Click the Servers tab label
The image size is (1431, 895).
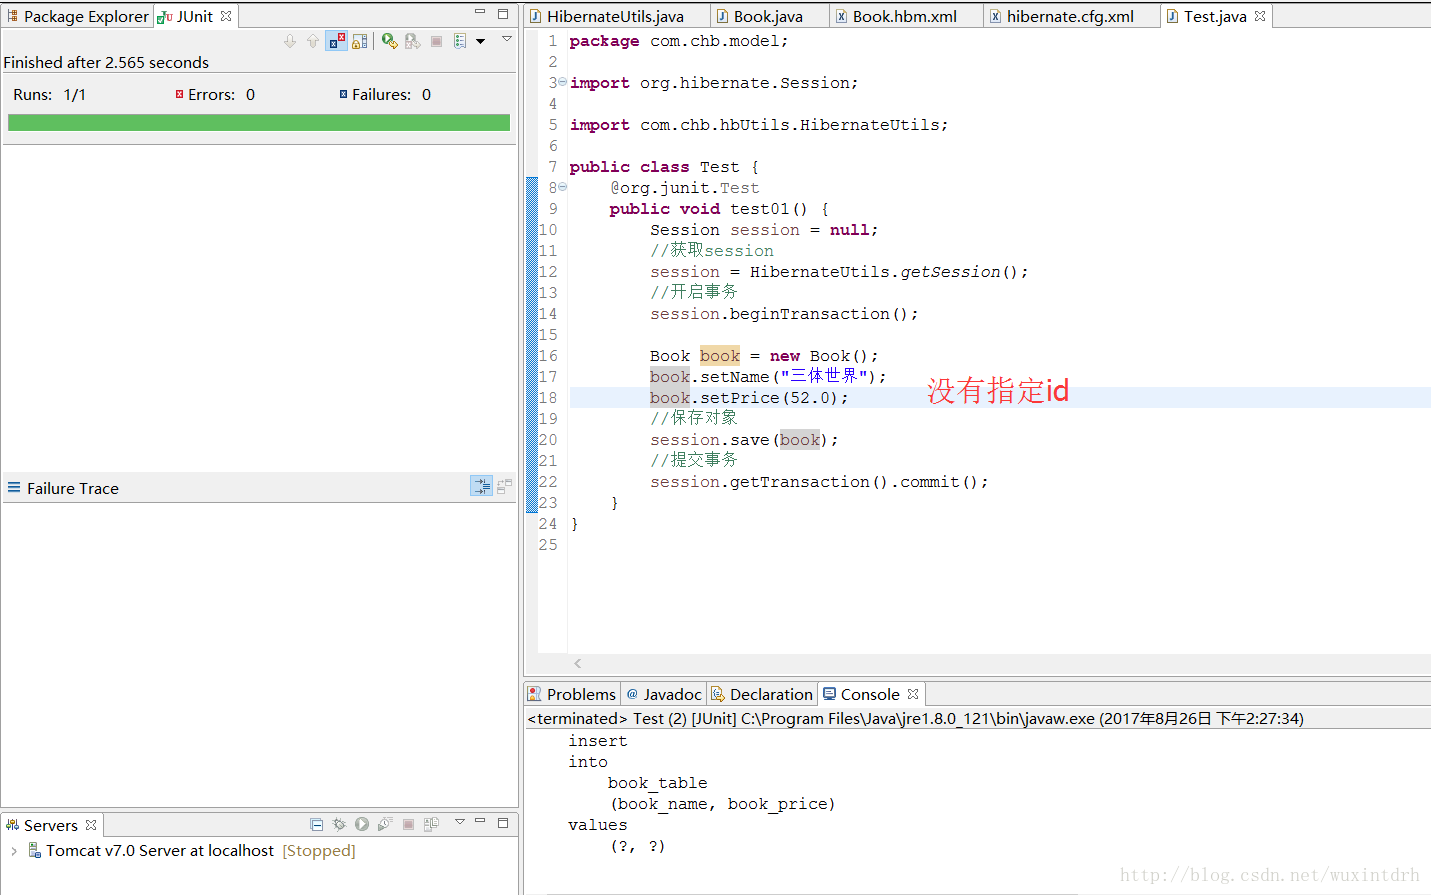pos(51,825)
